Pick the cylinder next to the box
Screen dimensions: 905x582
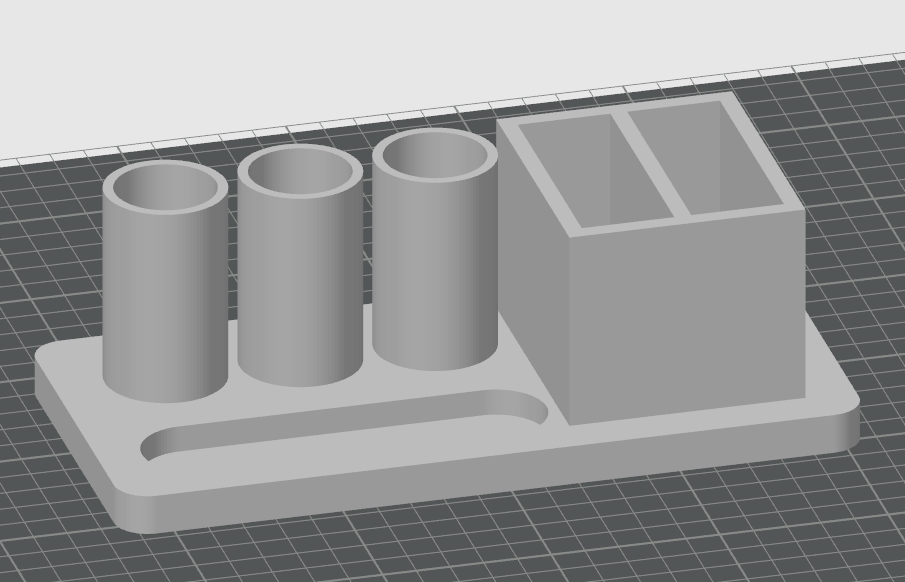pos(435,249)
